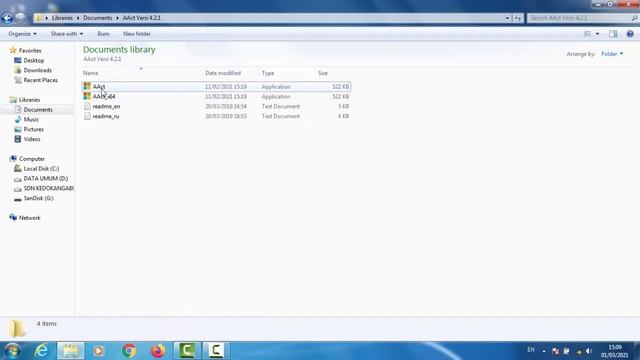Open Downloads in Favorites
This screenshot has height=360, width=640.
(x=37, y=70)
